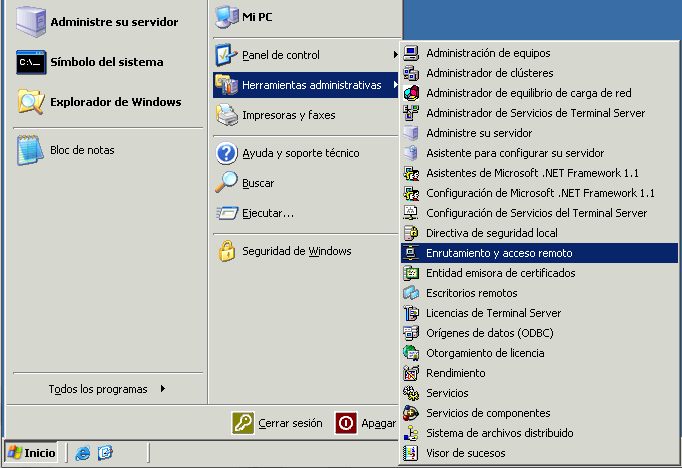Launch Internet Explorer from quick launch bar
The height and width of the screenshot is (468, 682).
coord(83,453)
